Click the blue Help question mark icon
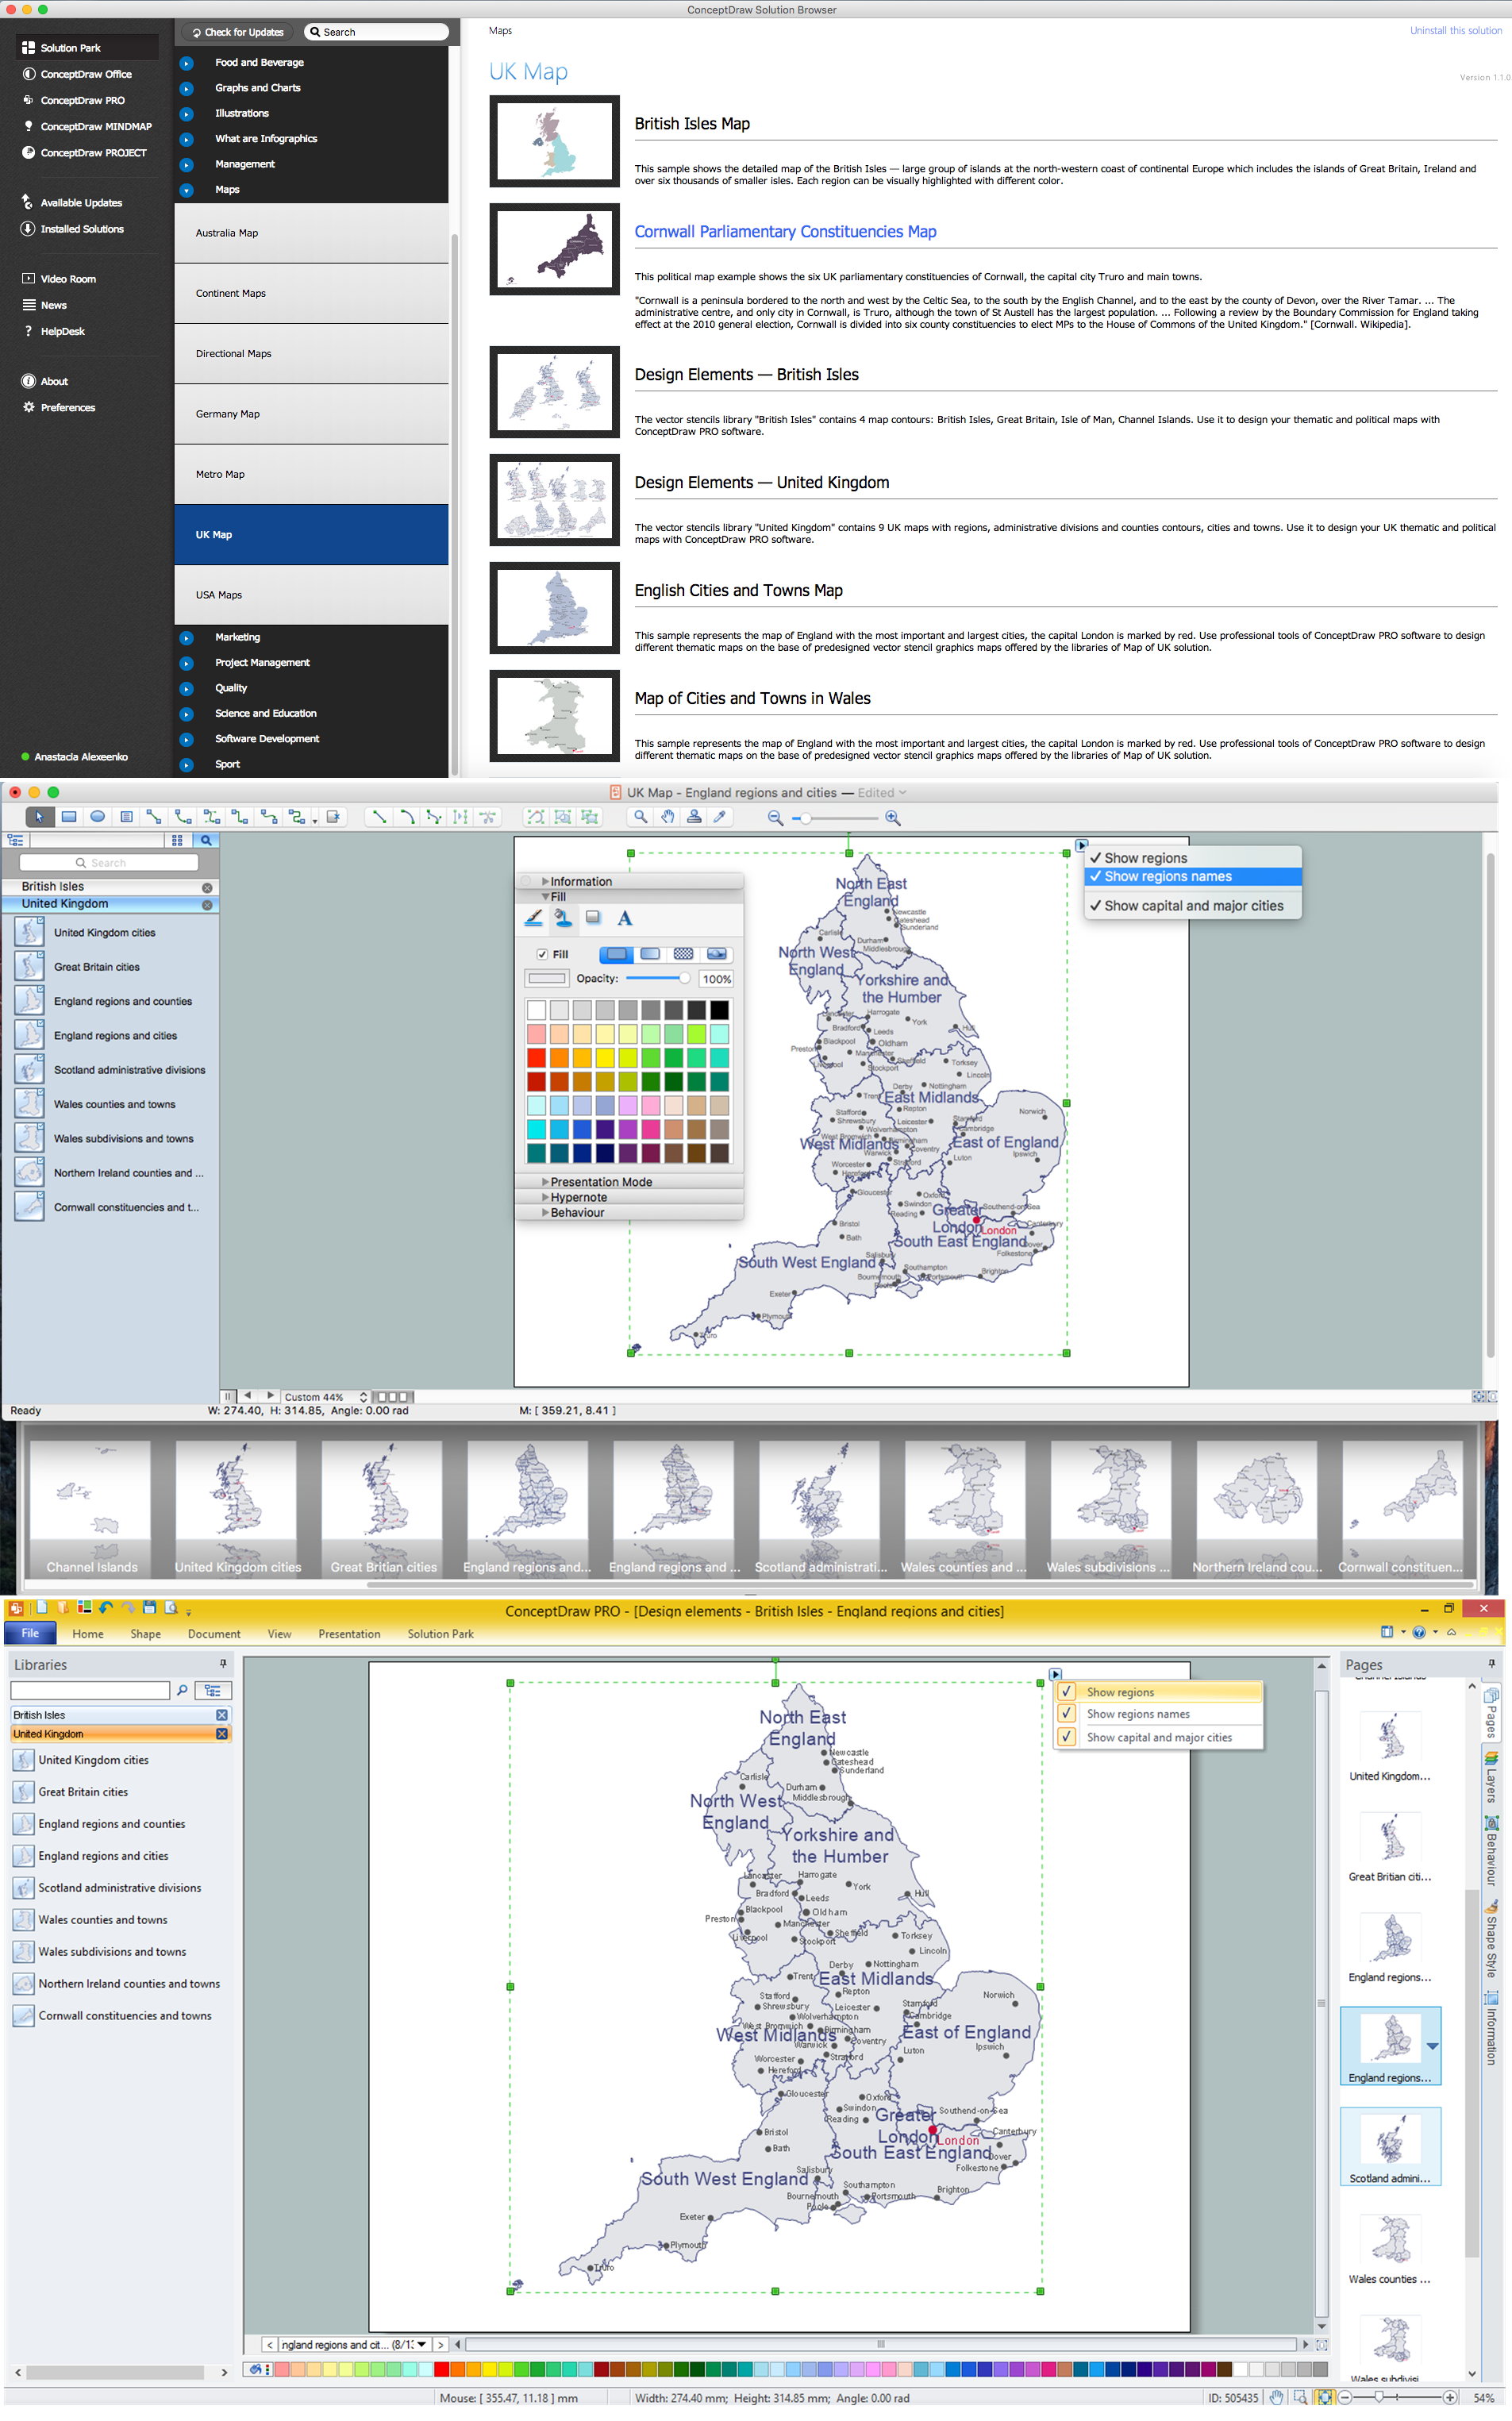1512x2421 pixels. [1418, 1632]
